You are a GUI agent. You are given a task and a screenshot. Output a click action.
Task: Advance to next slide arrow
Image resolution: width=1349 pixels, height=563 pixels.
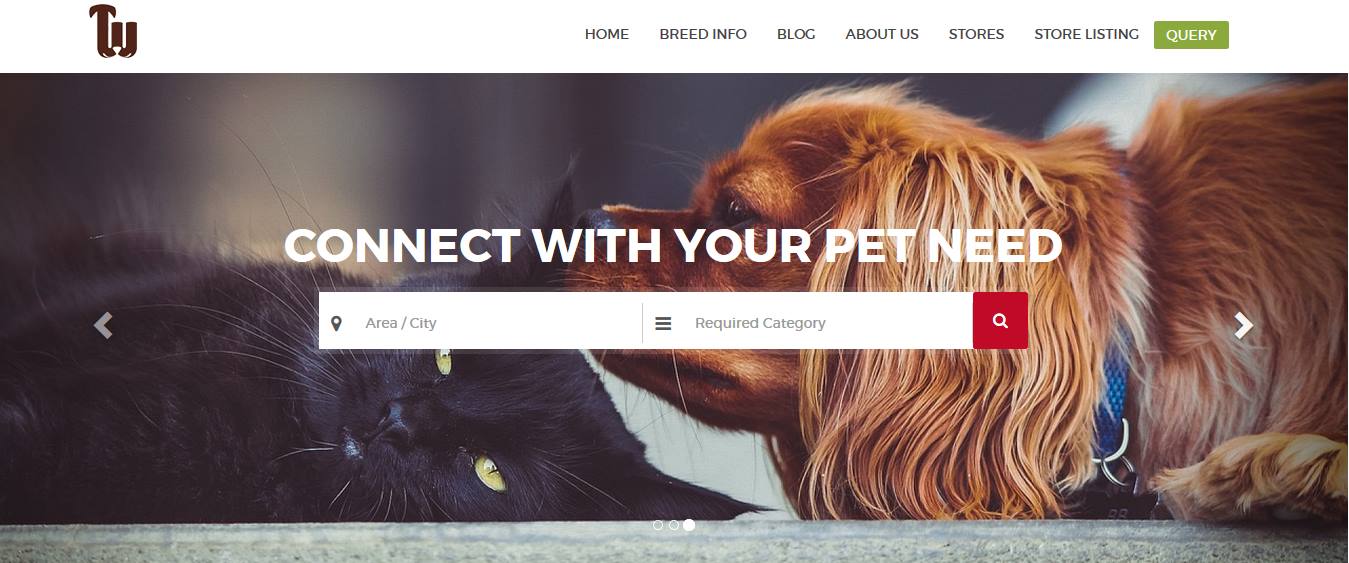pos(1243,325)
